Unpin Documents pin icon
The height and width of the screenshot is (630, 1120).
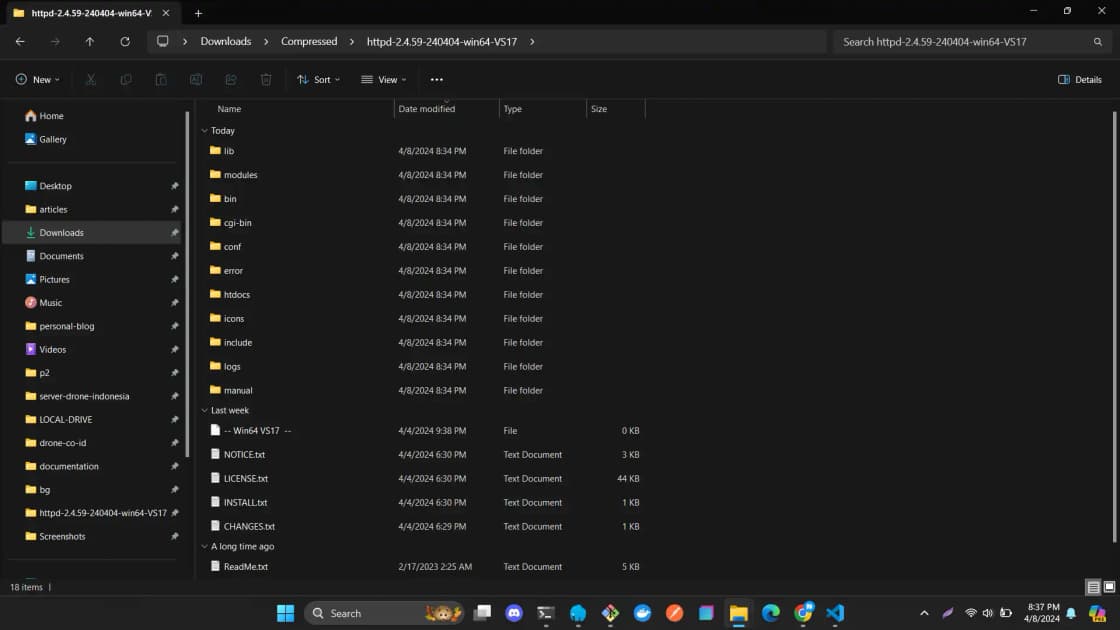(174, 256)
